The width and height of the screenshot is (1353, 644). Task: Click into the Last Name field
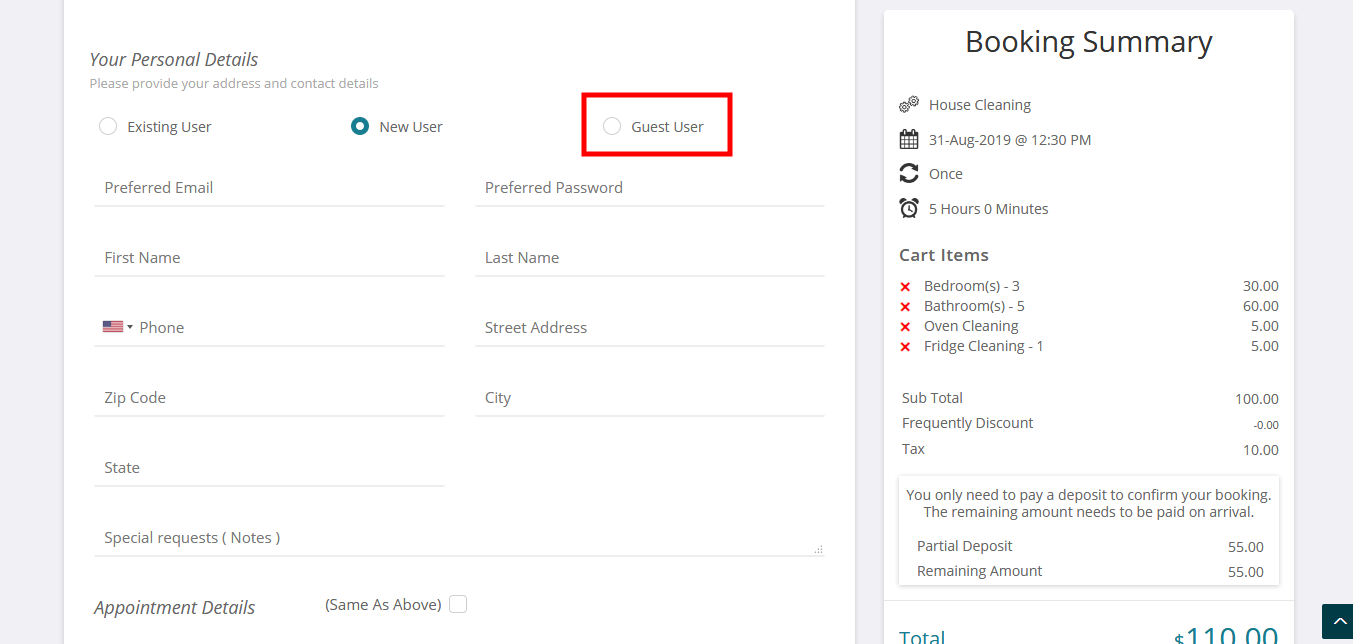650,258
